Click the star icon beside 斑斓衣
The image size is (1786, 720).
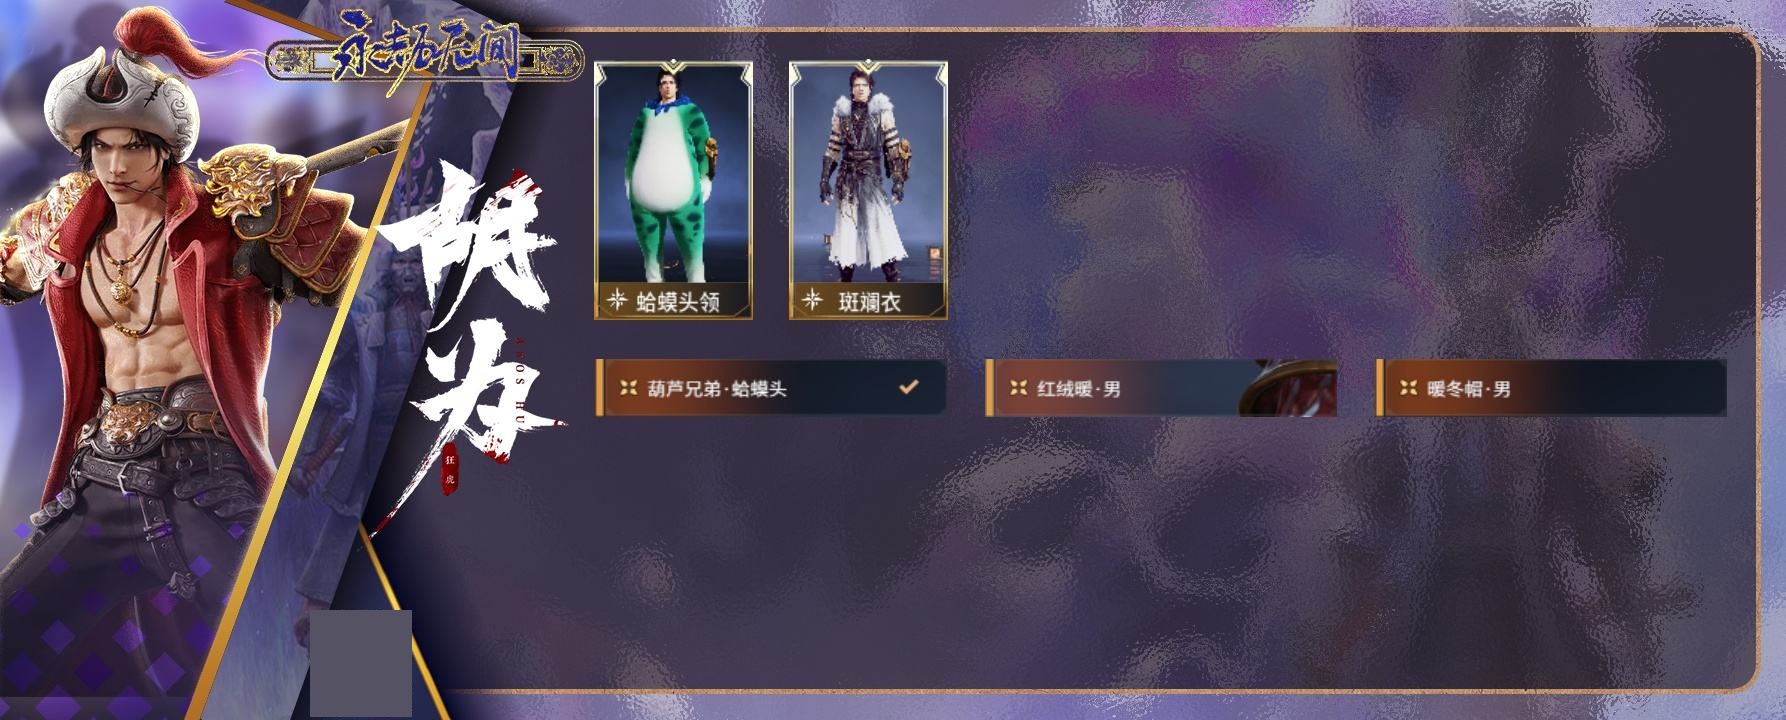(813, 300)
